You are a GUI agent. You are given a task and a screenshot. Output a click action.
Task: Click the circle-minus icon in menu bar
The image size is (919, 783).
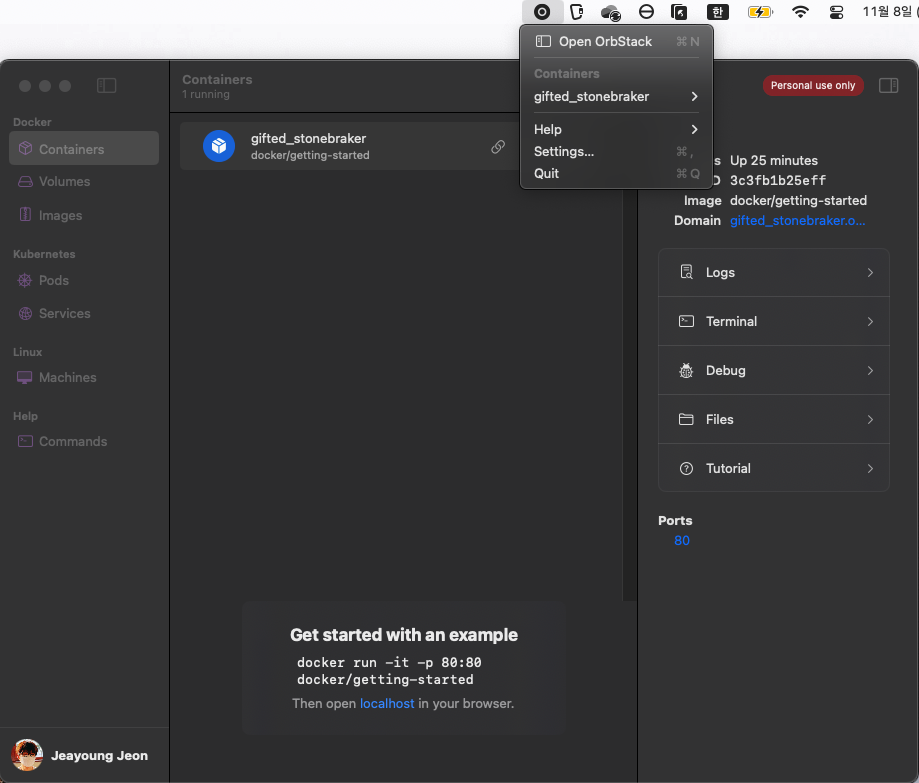[646, 12]
